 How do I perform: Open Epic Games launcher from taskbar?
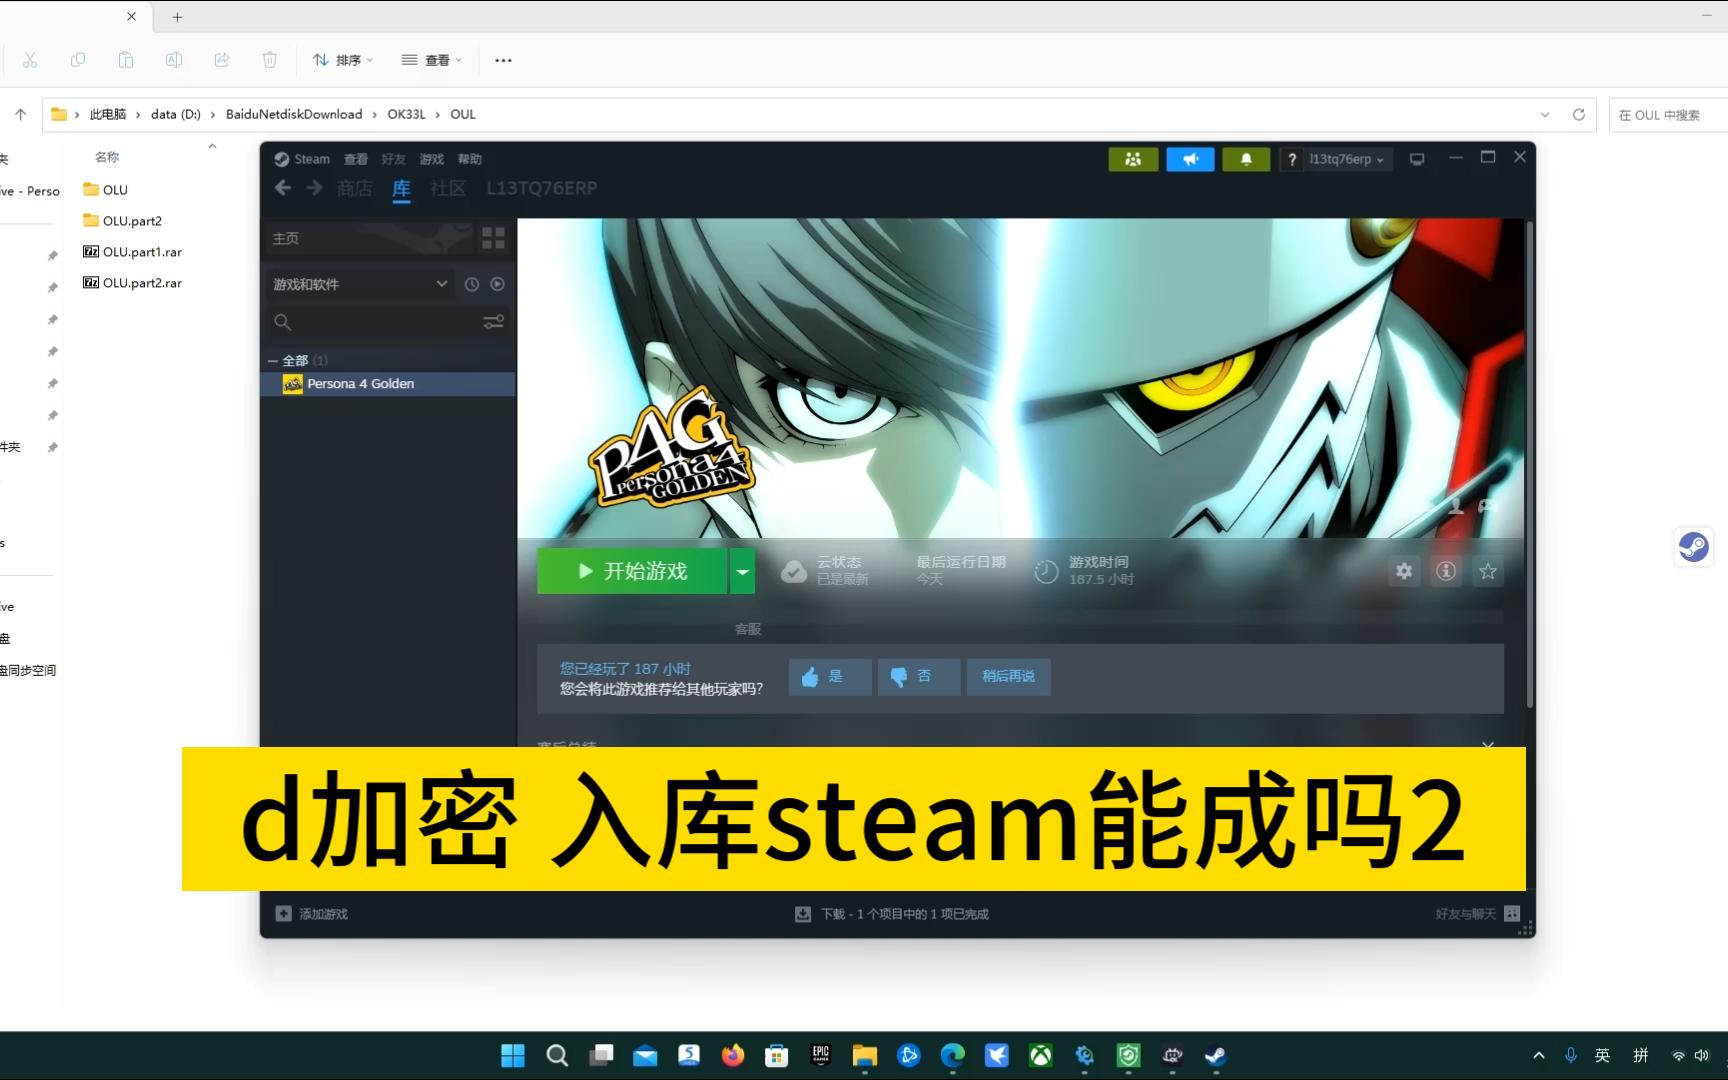[x=821, y=1055]
